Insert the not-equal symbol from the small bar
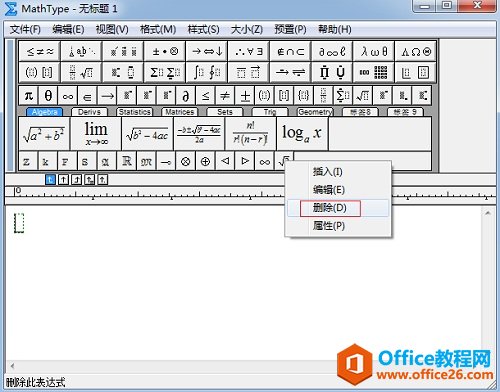500x392 pixels. click(x=225, y=96)
